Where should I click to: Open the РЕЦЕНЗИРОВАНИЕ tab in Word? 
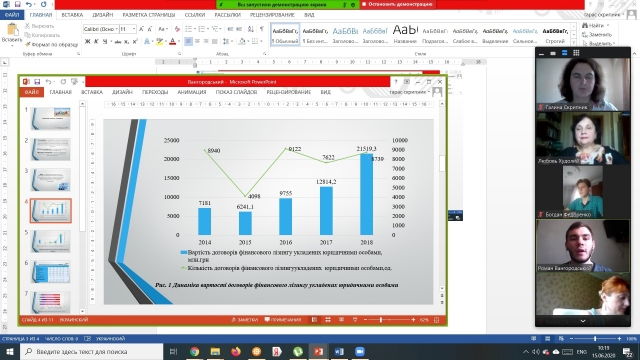click(272, 15)
